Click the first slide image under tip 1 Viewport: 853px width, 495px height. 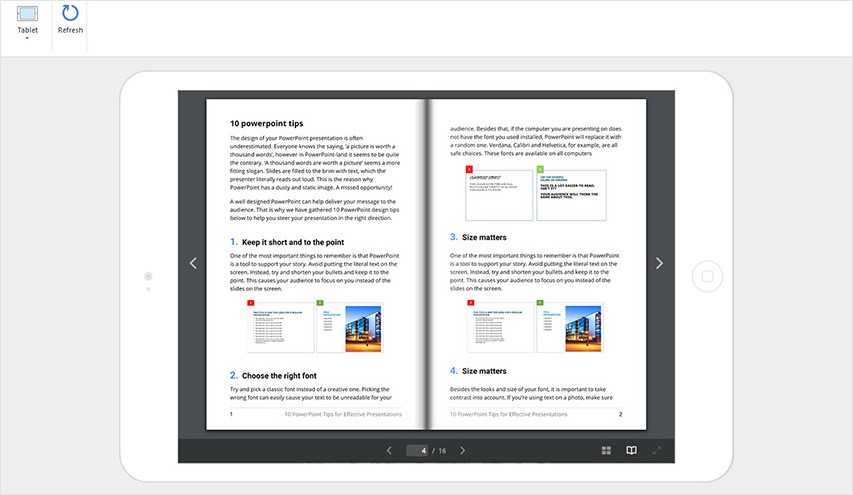[280, 327]
